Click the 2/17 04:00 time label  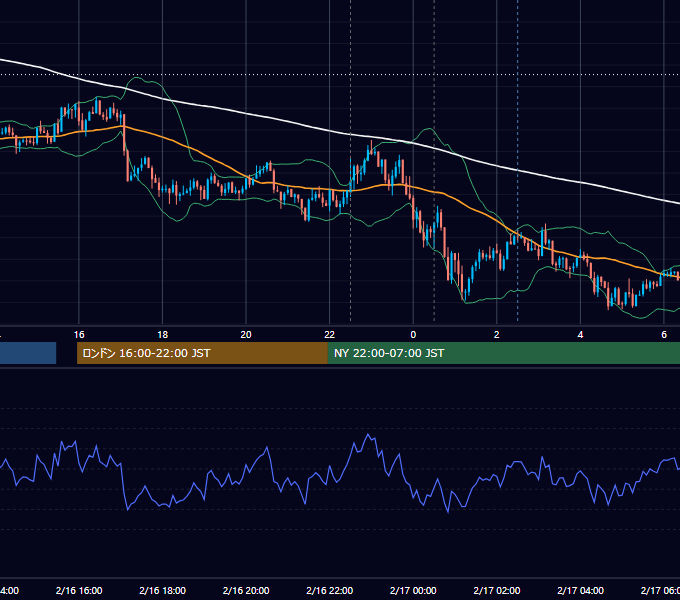tap(580, 590)
